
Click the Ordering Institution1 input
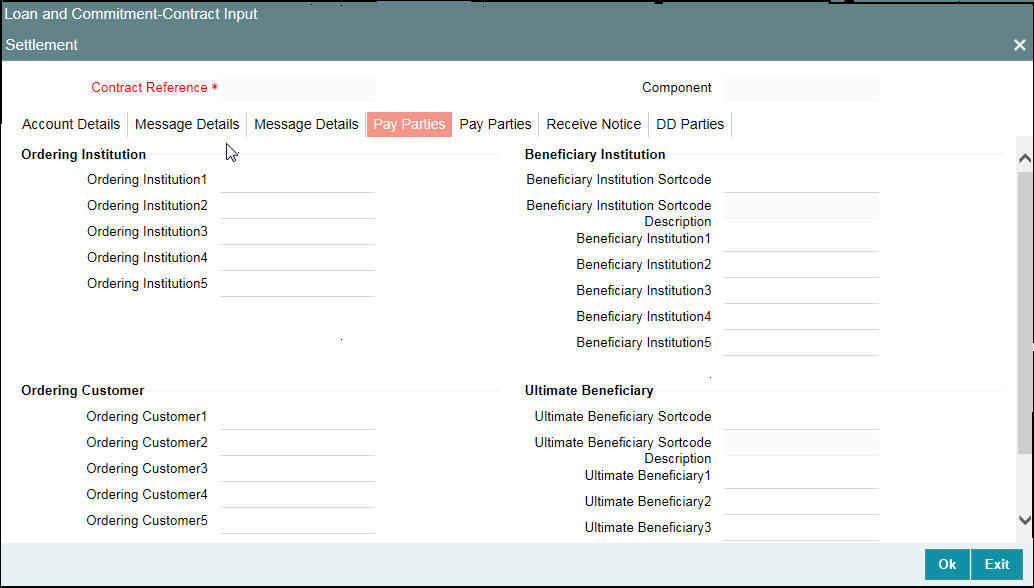click(x=298, y=180)
